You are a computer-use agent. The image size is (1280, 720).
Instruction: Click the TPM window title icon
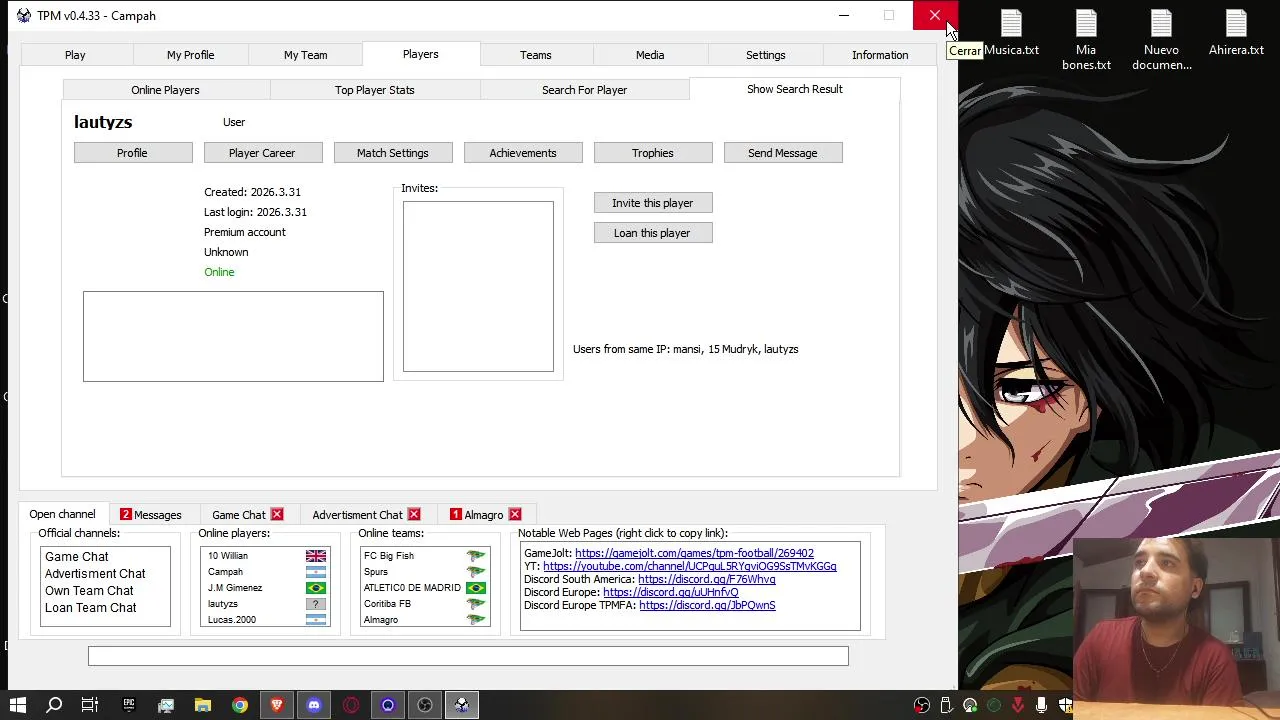[x=23, y=15]
